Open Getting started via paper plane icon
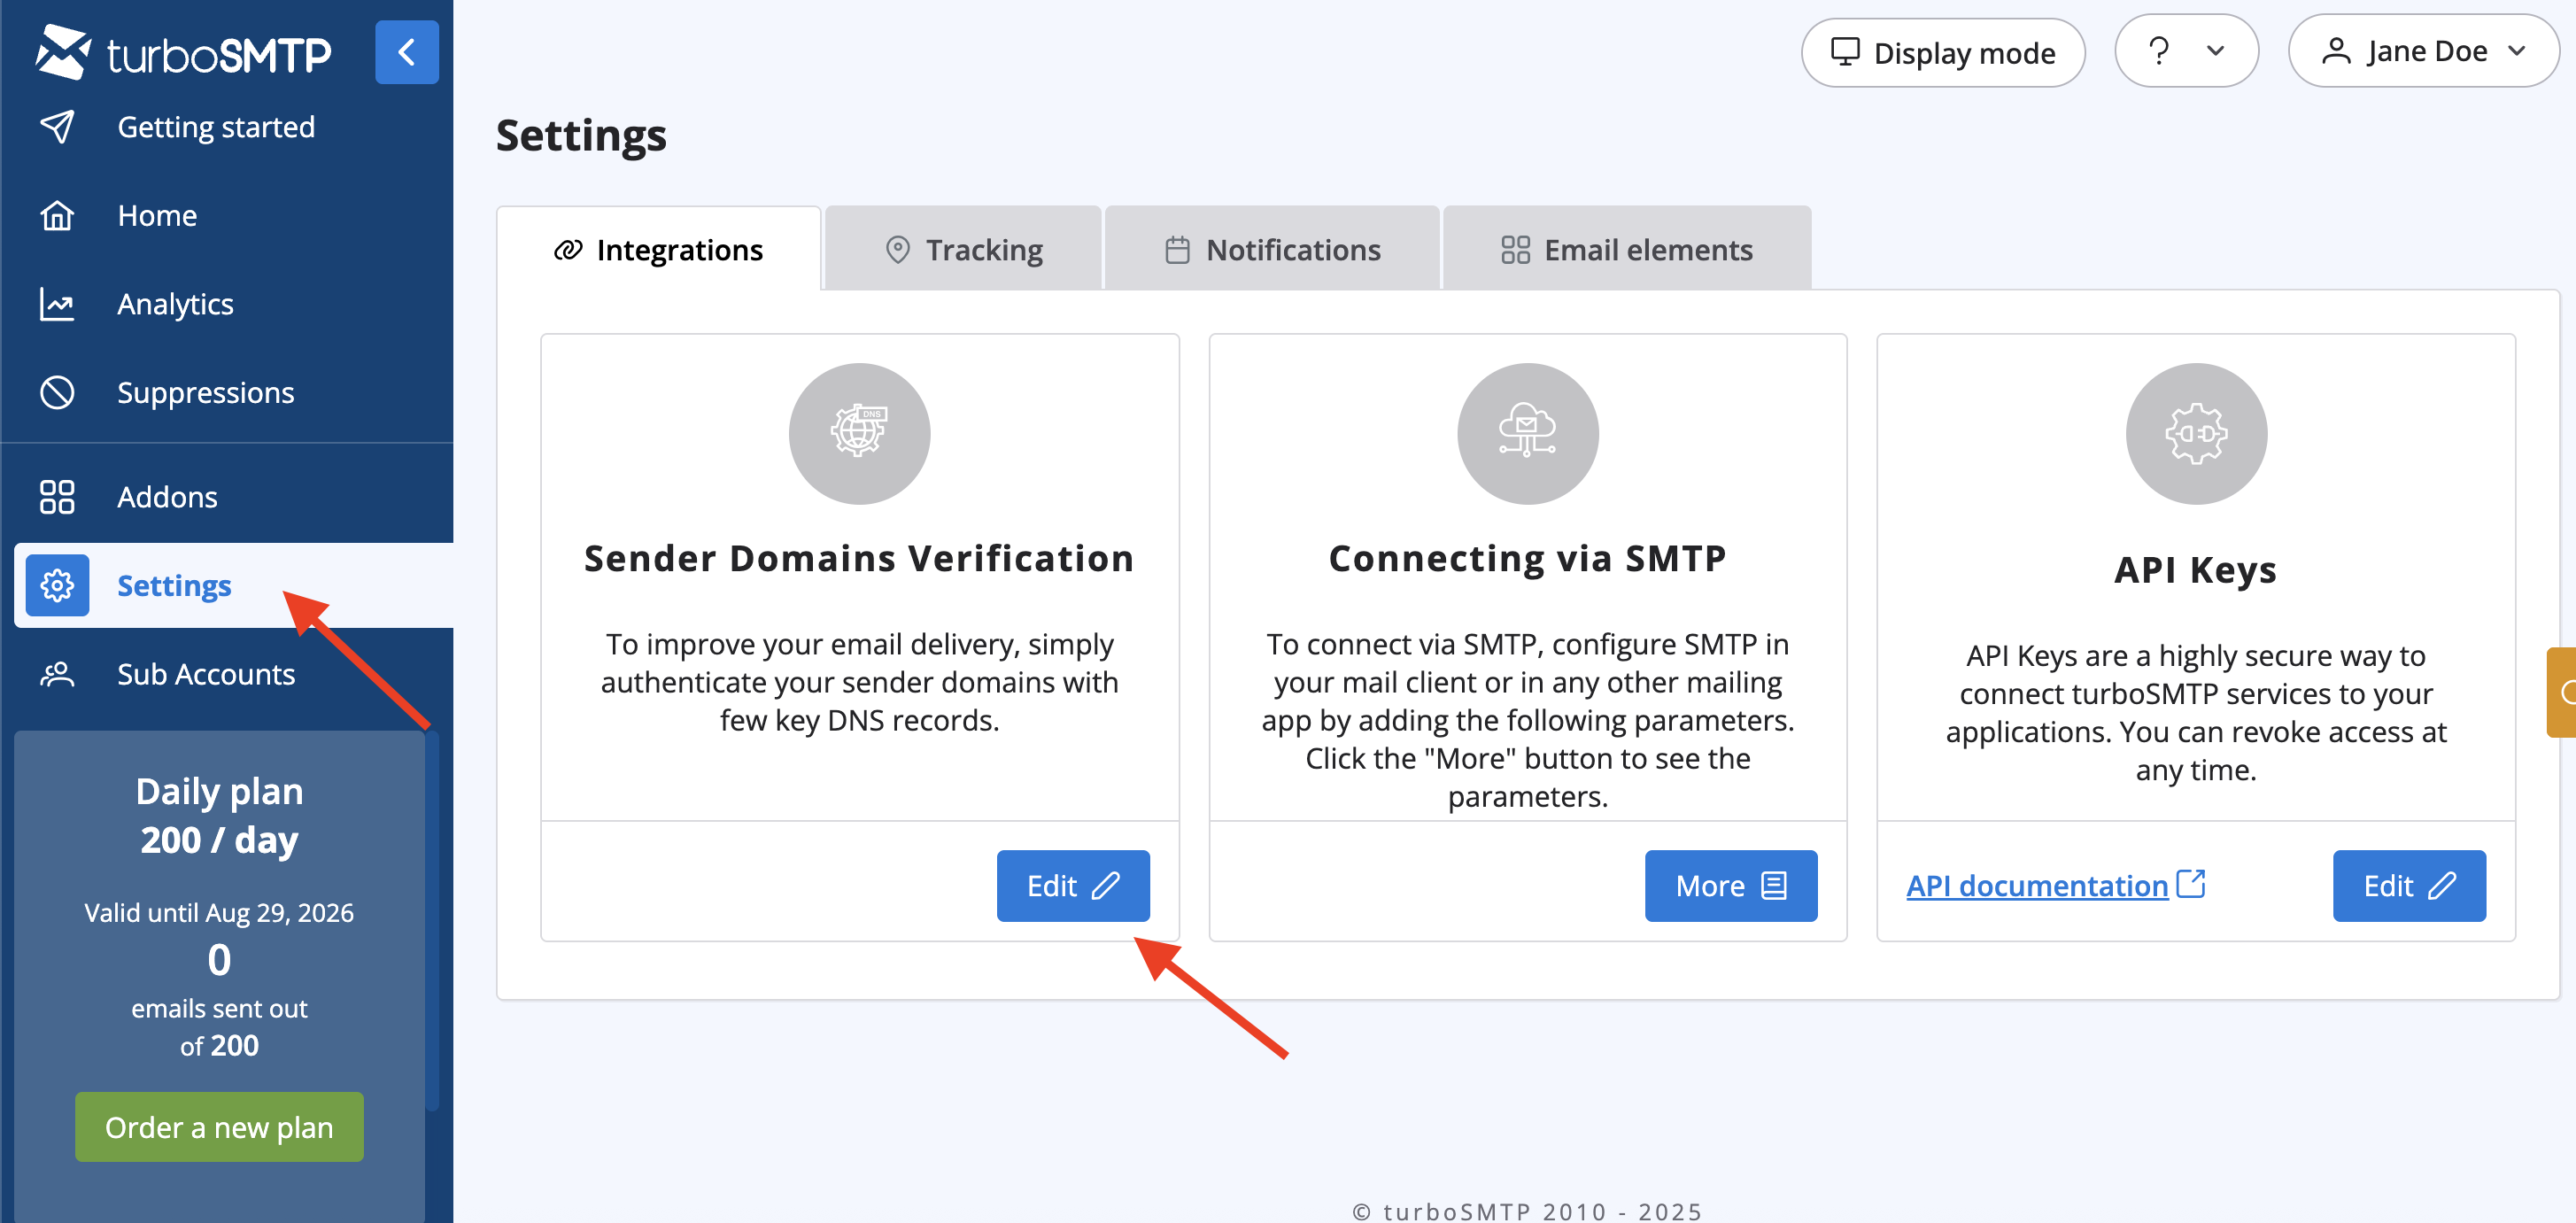 (57, 127)
